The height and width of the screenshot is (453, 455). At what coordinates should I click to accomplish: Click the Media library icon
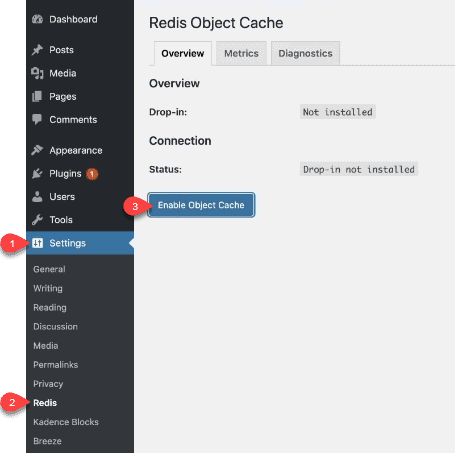37,73
